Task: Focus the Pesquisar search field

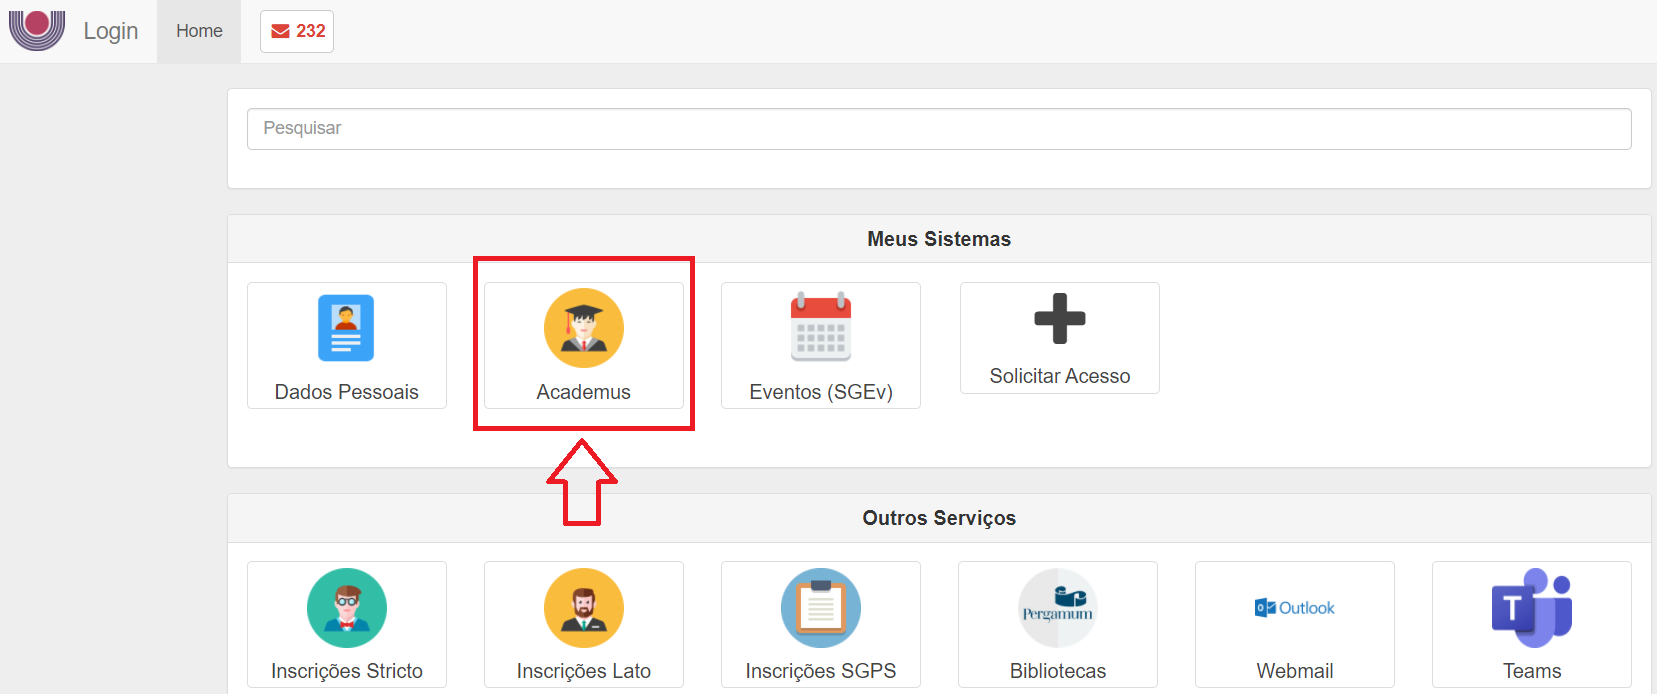Action: [938, 129]
